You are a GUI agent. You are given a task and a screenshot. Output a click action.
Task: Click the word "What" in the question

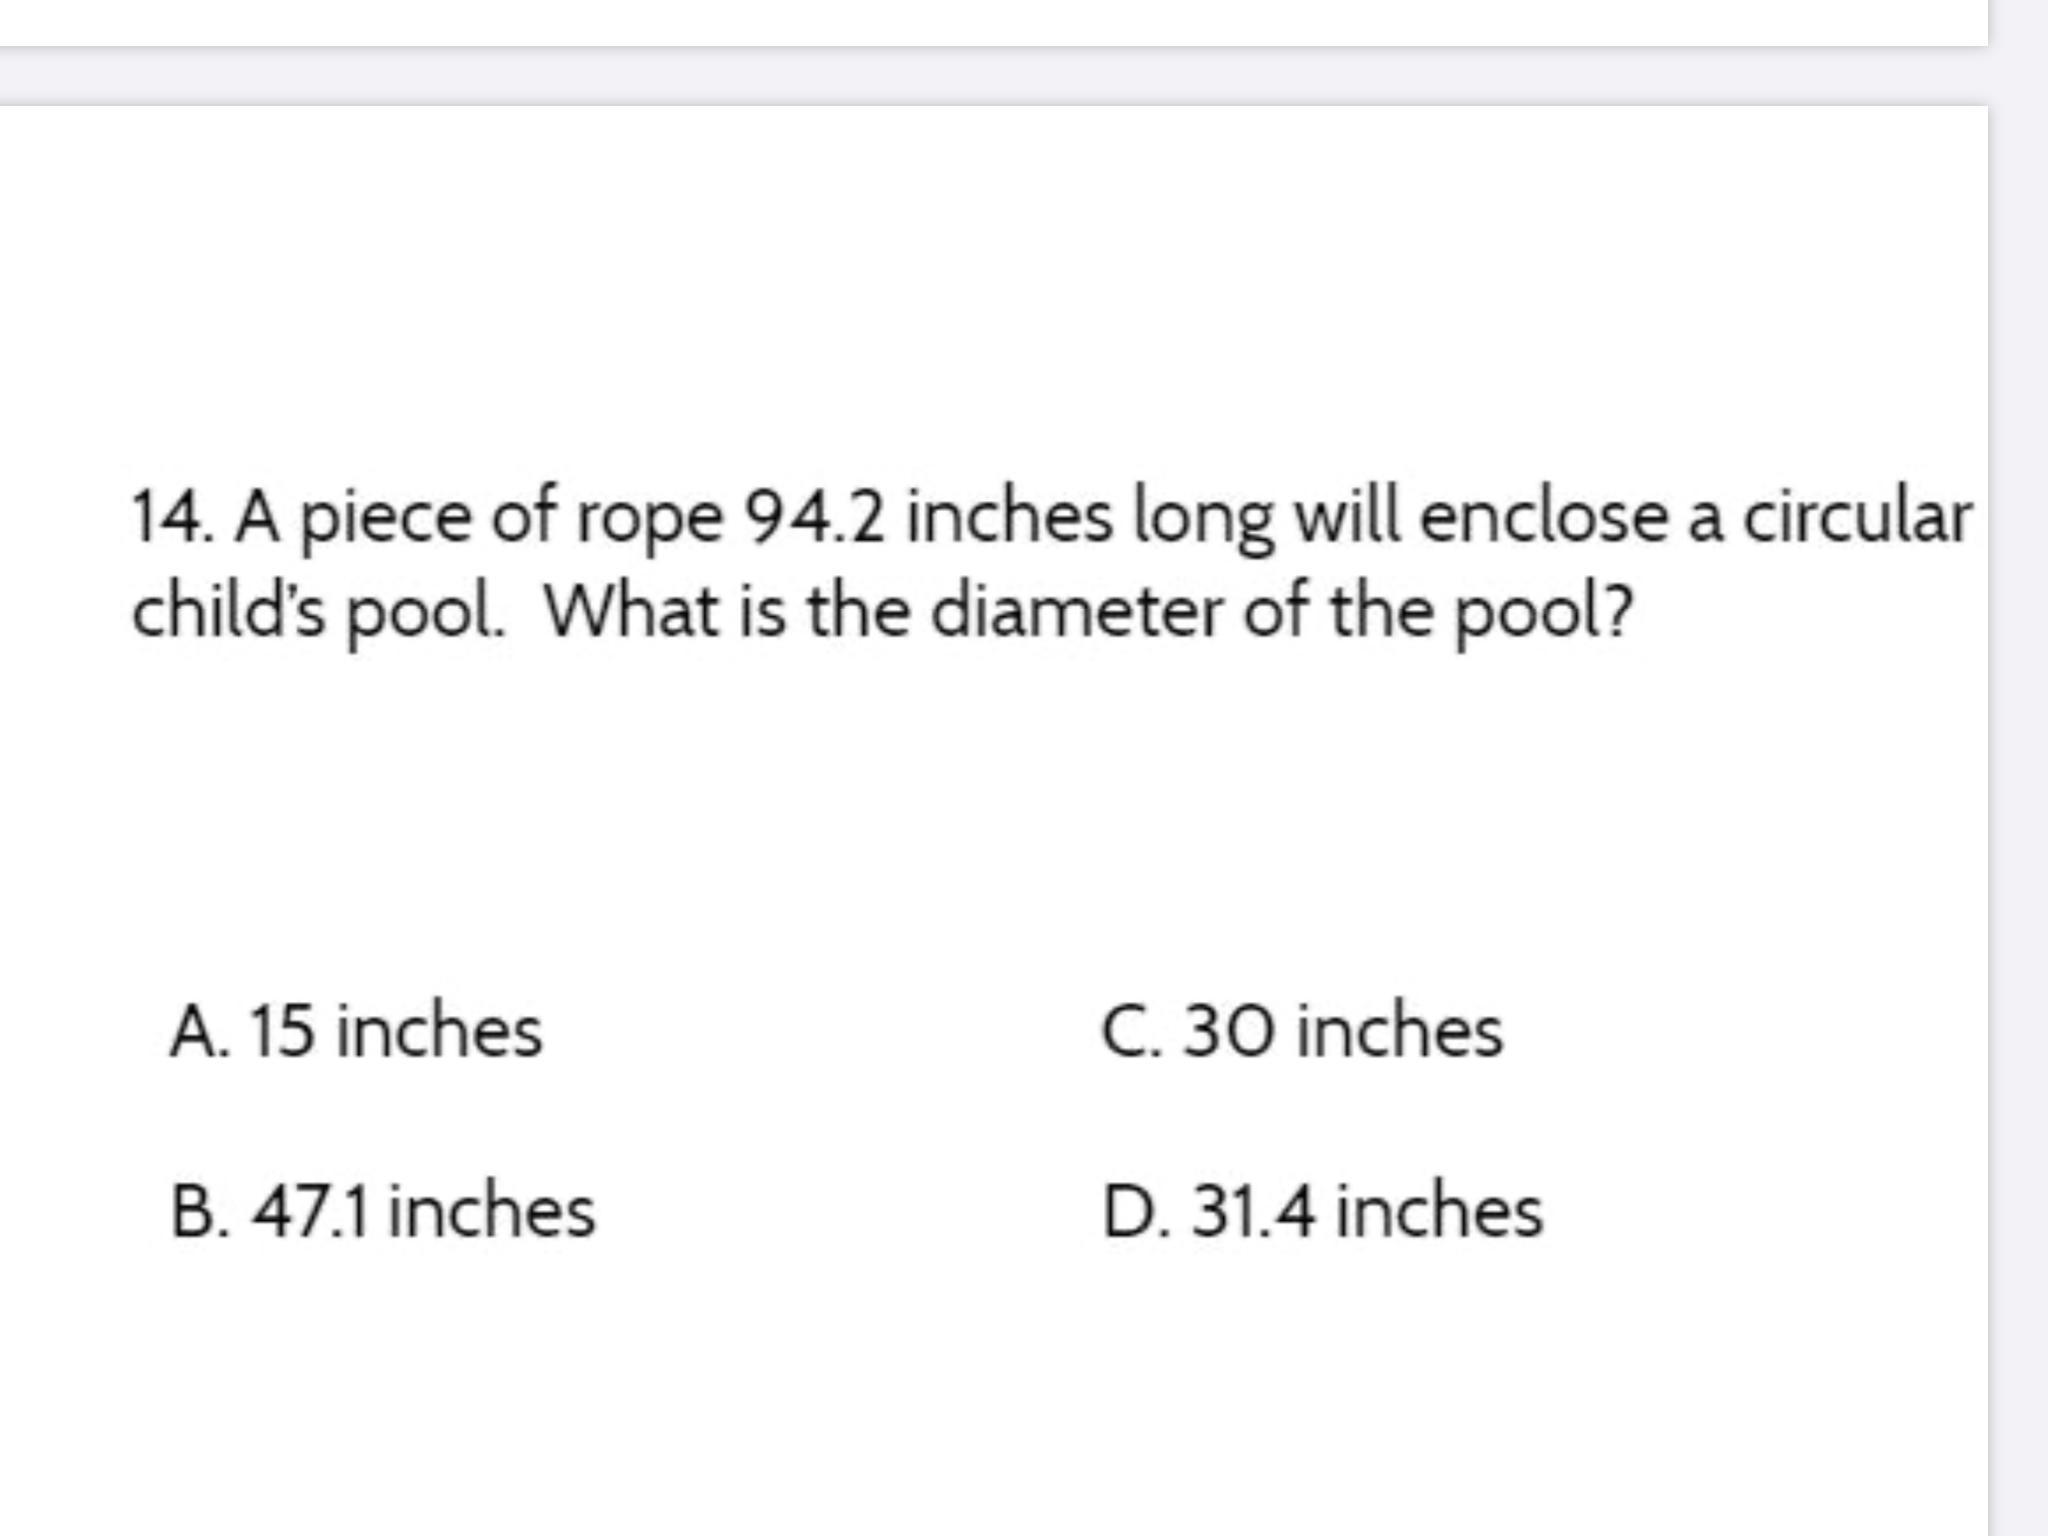[633, 610]
